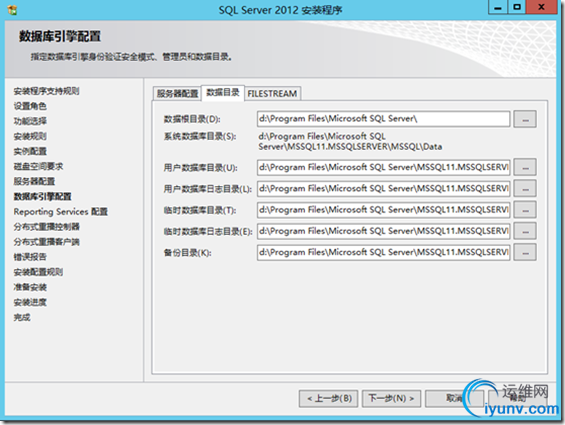The image size is (565, 425).
Task: Browse for the 备份目录(K) folder
Action: tap(525, 252)
